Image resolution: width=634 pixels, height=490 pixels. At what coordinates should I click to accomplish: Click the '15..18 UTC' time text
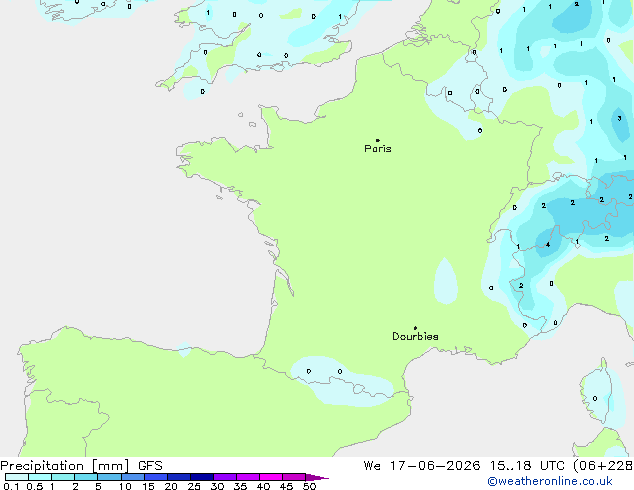[527, 466]
